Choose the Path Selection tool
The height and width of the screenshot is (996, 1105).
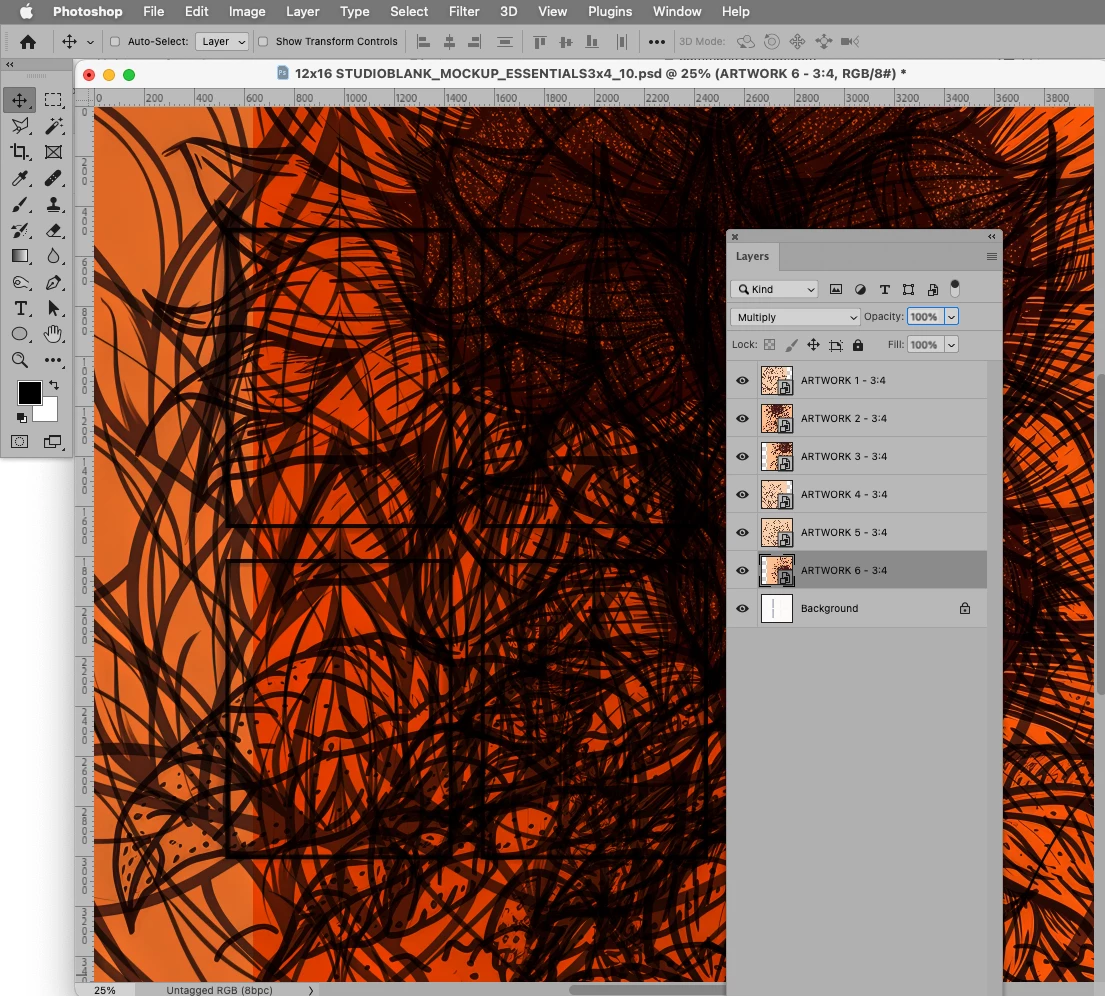tap(53, 309)
